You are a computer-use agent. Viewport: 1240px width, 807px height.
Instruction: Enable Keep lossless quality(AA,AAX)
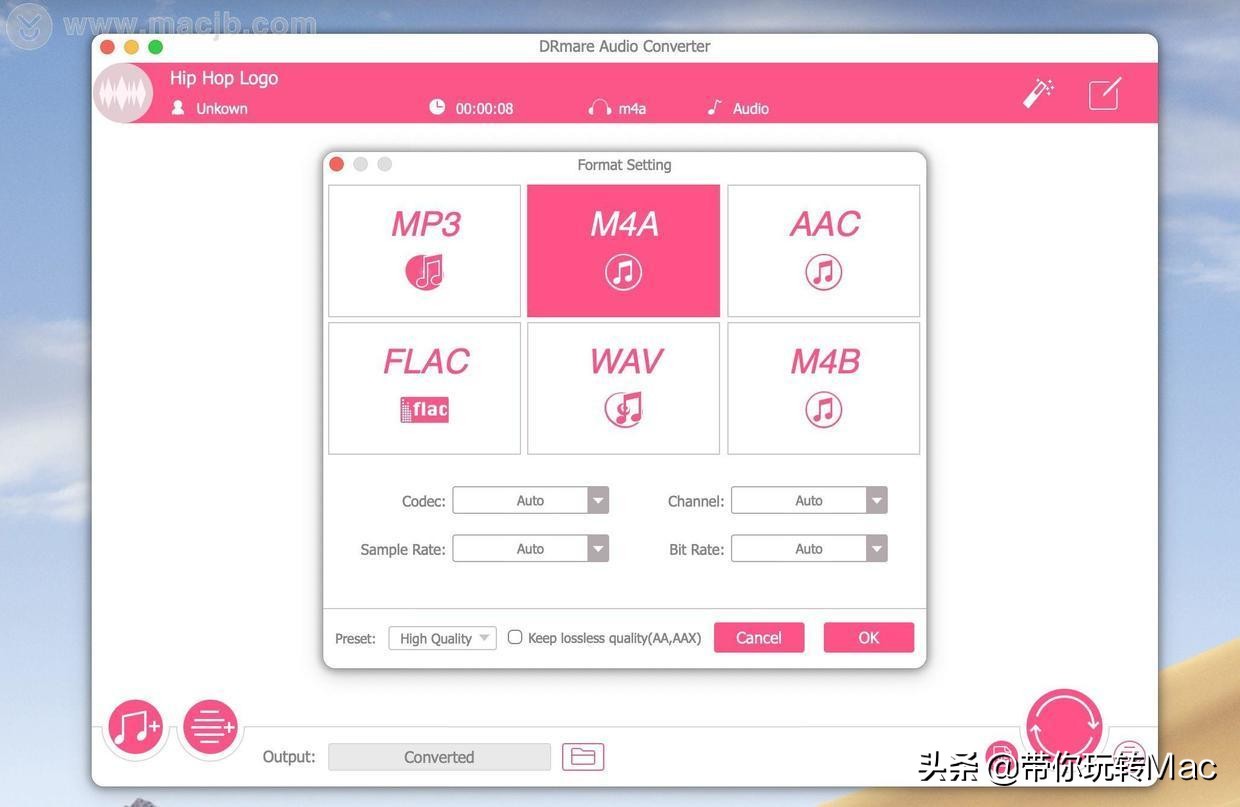(514, 636)
